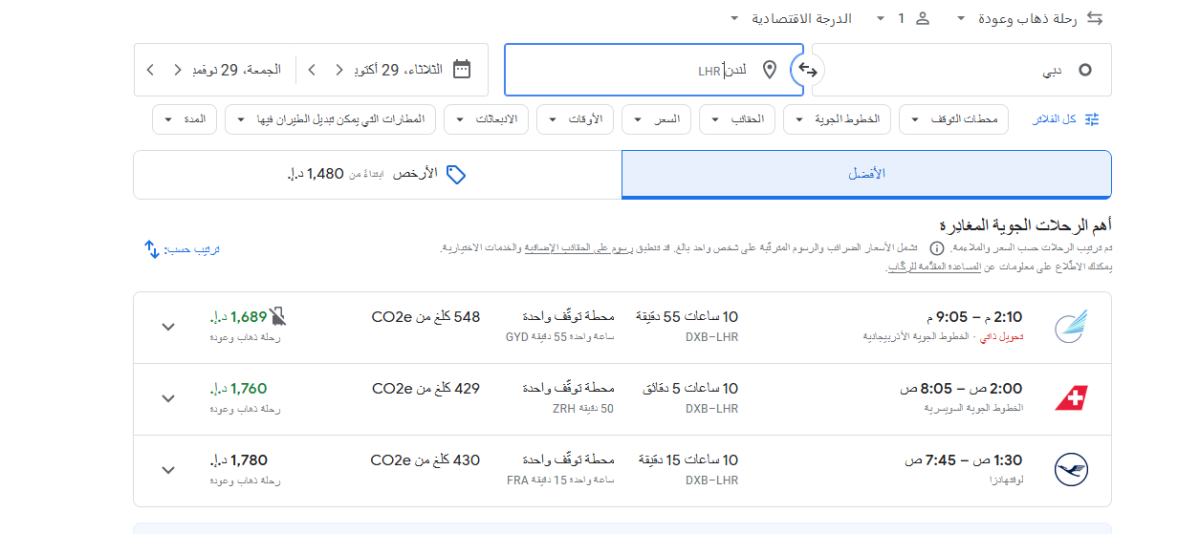Click the Swiss airline logo in second flight
This screenshot has height=534, width=1200.
[1071, 398]
